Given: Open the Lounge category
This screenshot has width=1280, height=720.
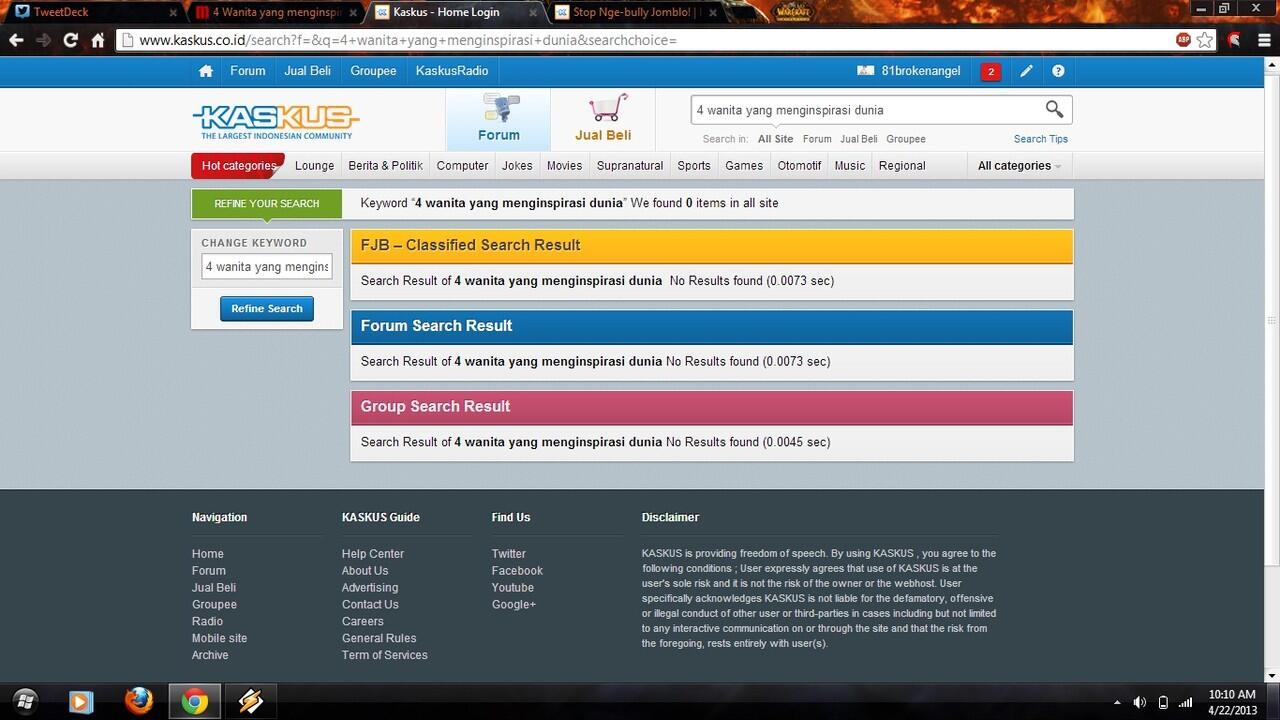Looking at the screenshot, I should coord(314,166).
